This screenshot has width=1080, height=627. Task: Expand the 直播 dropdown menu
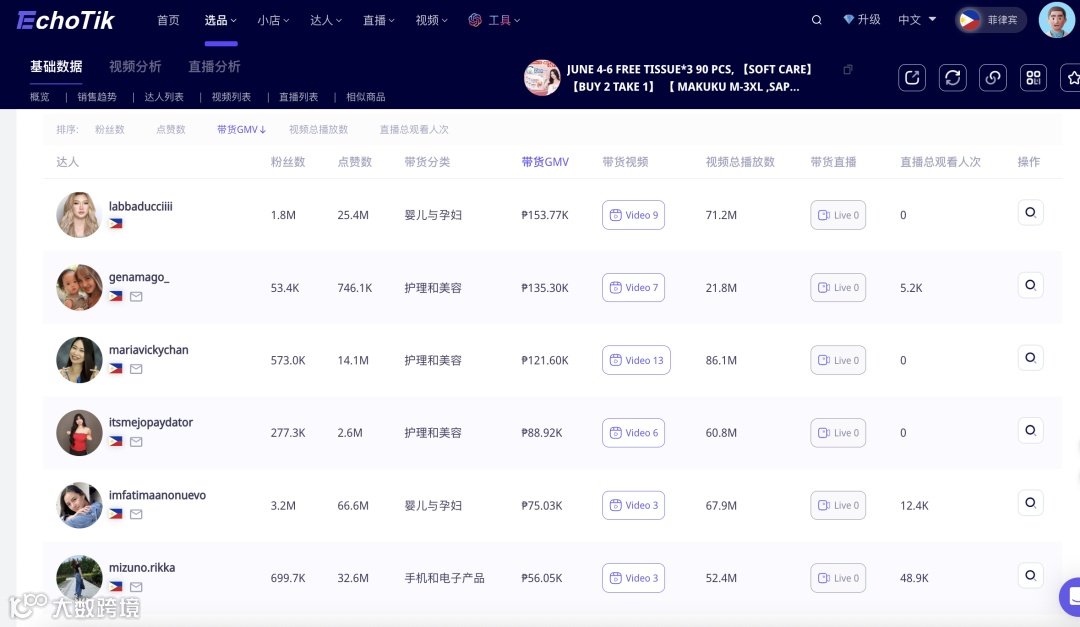click(379, 20)
